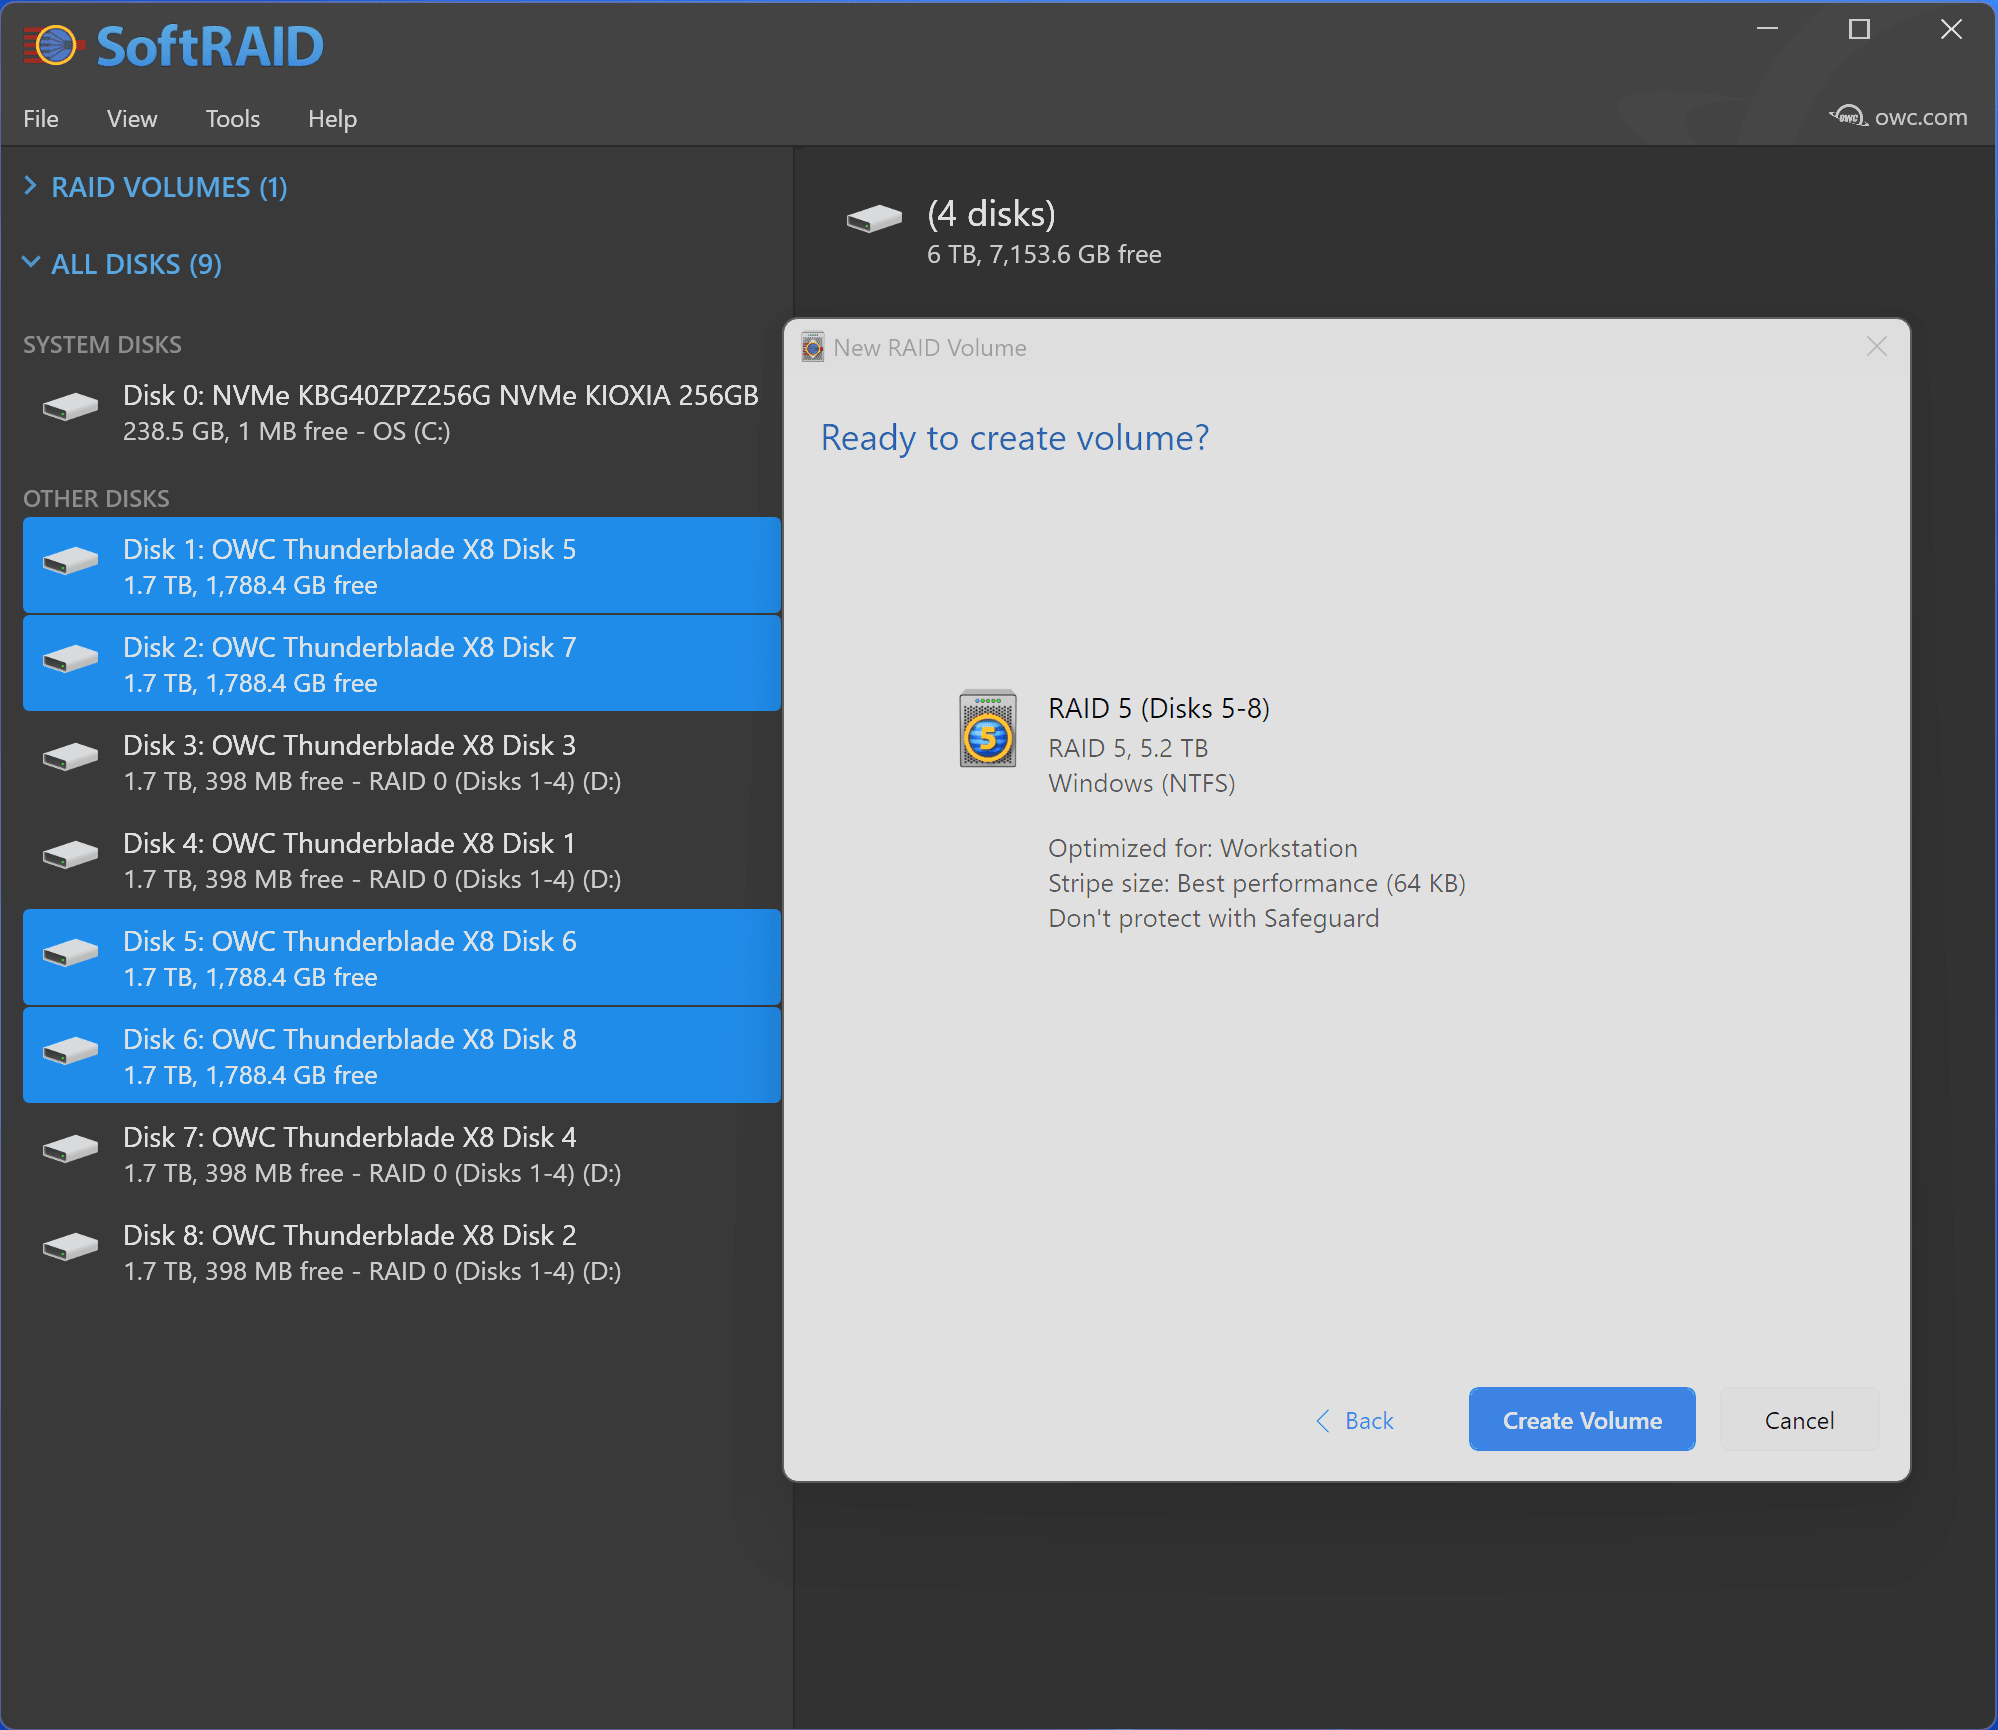The width and height of the screenshot is (1998, 1730).
Task: Expand the RAID VOLUMES section
Action: (x=30, y=186)
